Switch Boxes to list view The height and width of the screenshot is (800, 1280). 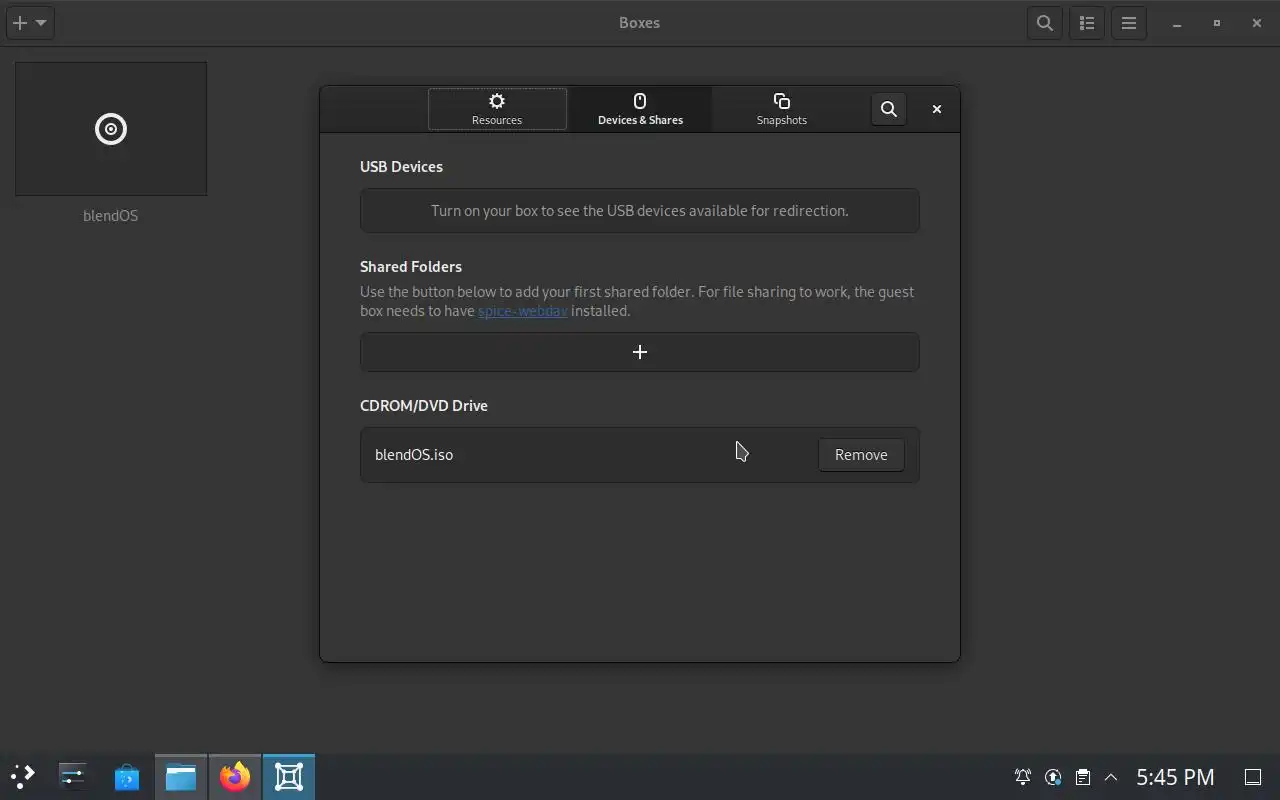coord(1087,23)
